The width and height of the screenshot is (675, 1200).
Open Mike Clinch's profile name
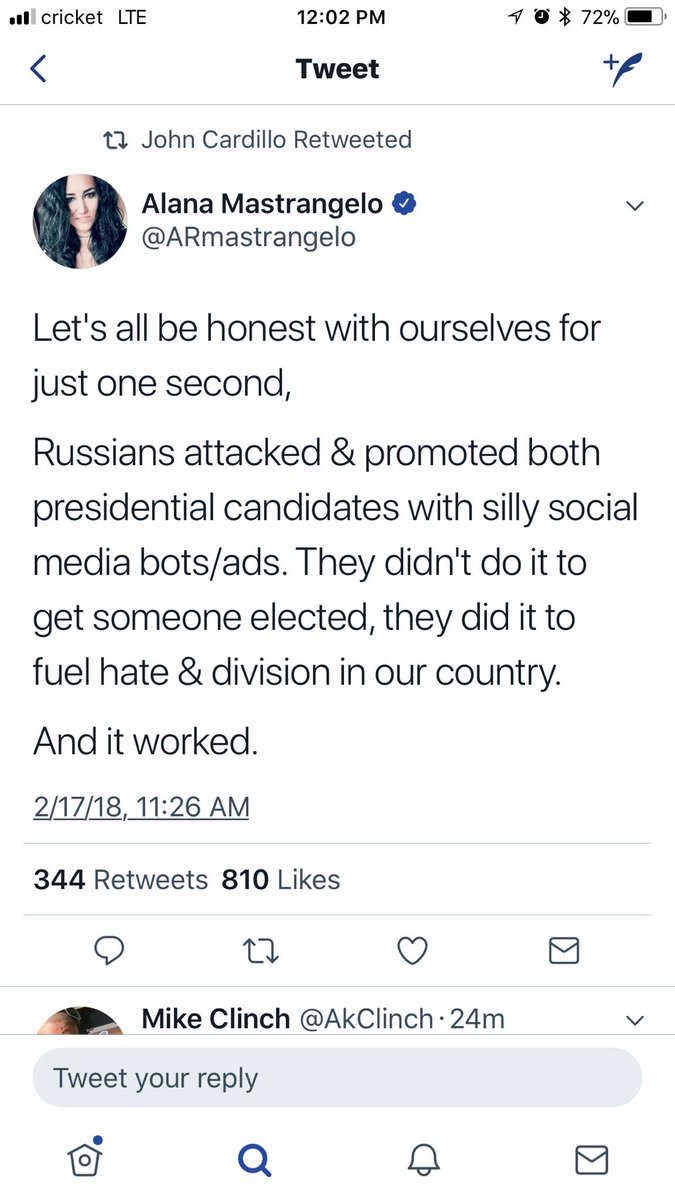[216, 1019]
